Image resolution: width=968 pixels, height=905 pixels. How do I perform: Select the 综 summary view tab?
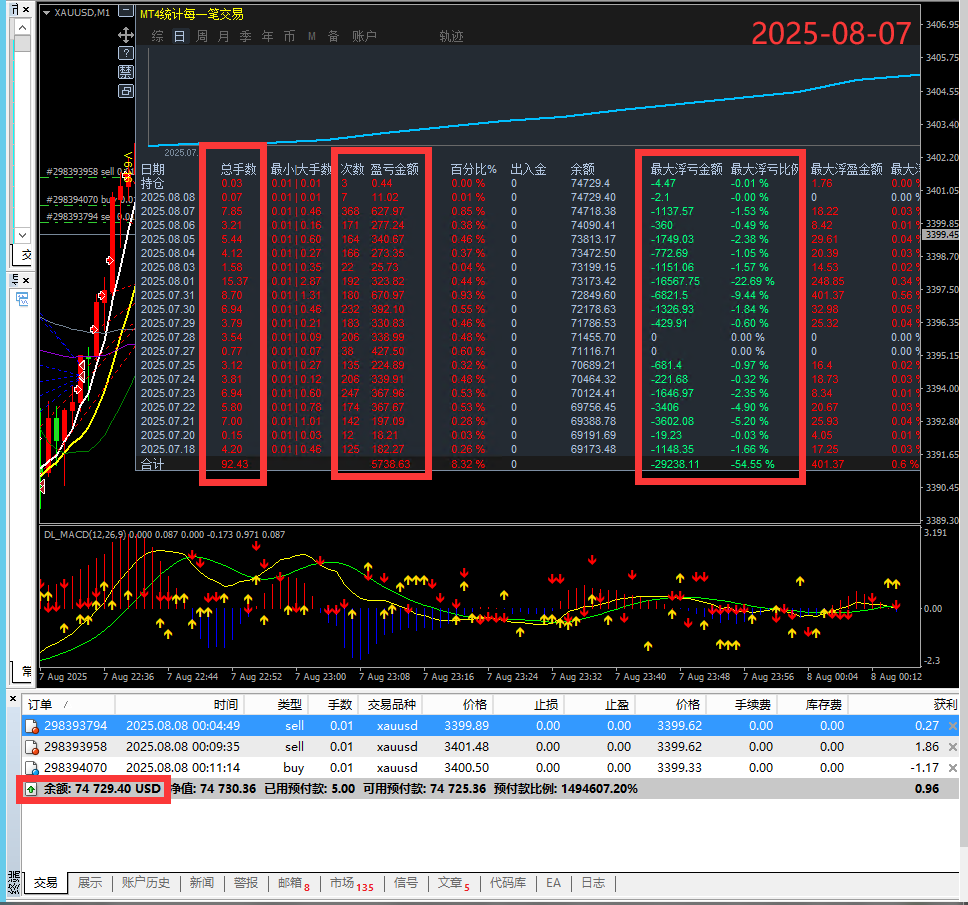157,36
